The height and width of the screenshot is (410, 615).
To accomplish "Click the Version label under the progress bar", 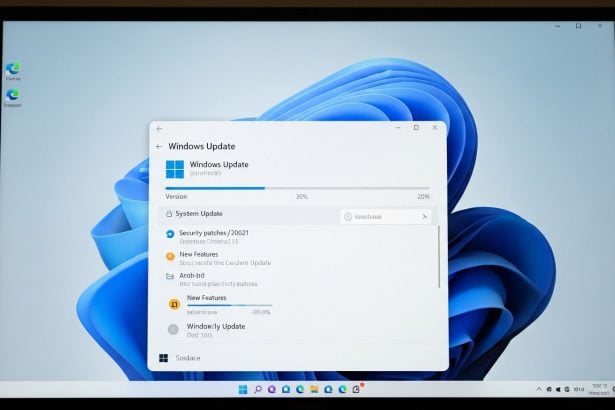I will coord(176,197).
